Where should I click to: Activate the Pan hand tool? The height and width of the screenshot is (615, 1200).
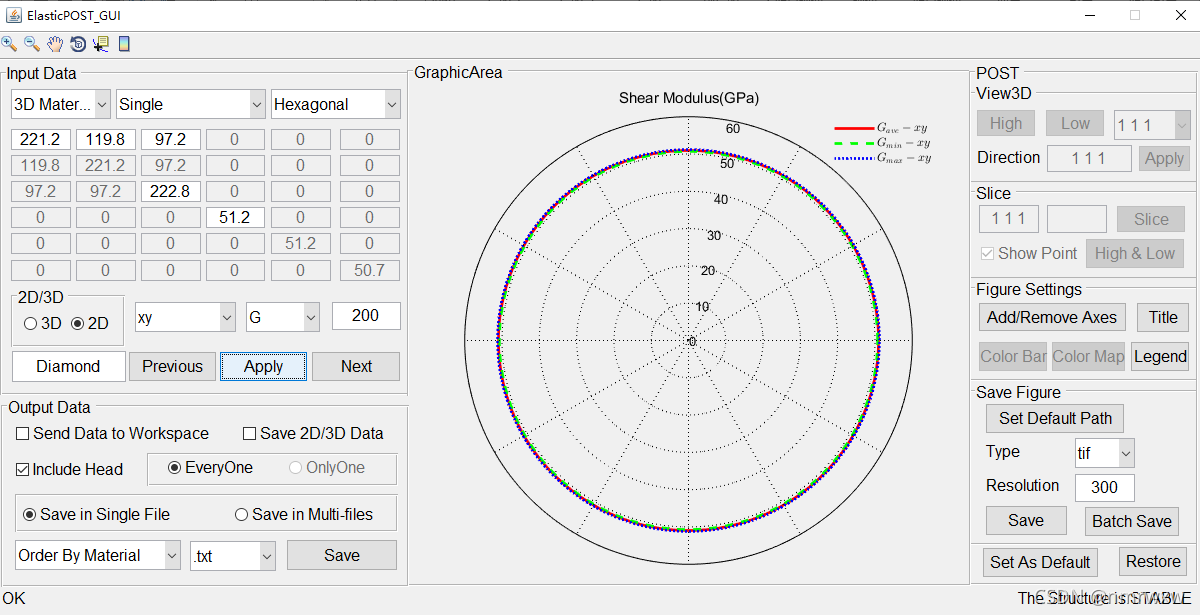(x=55, y=44)
